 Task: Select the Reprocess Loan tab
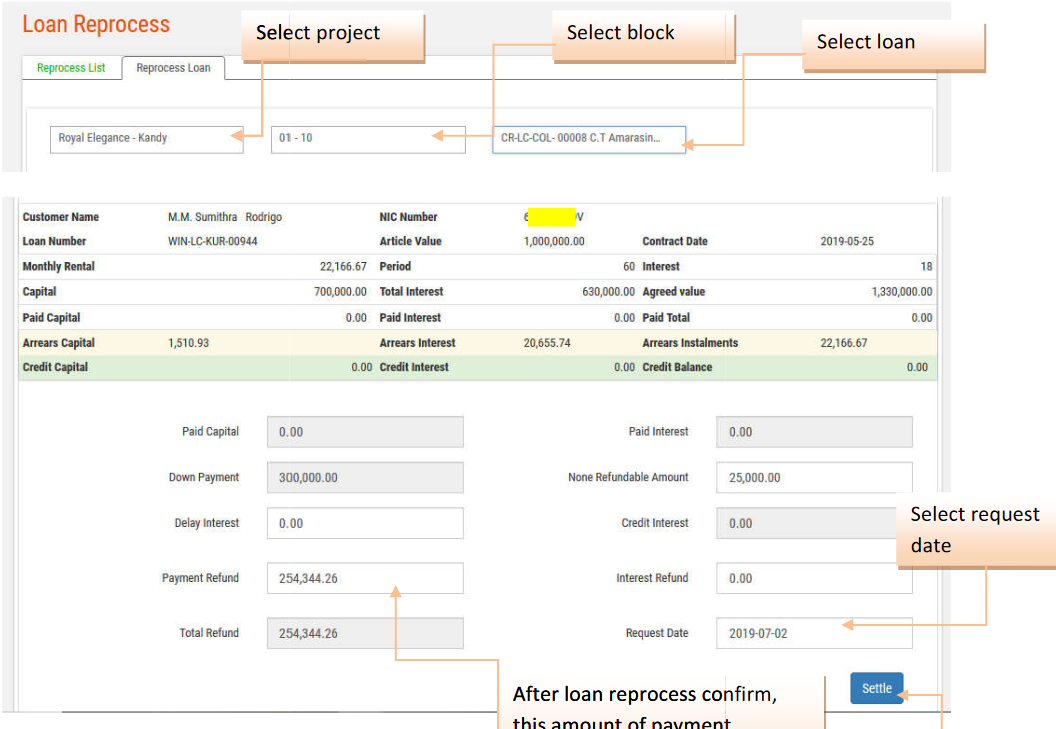coord(173,68)
